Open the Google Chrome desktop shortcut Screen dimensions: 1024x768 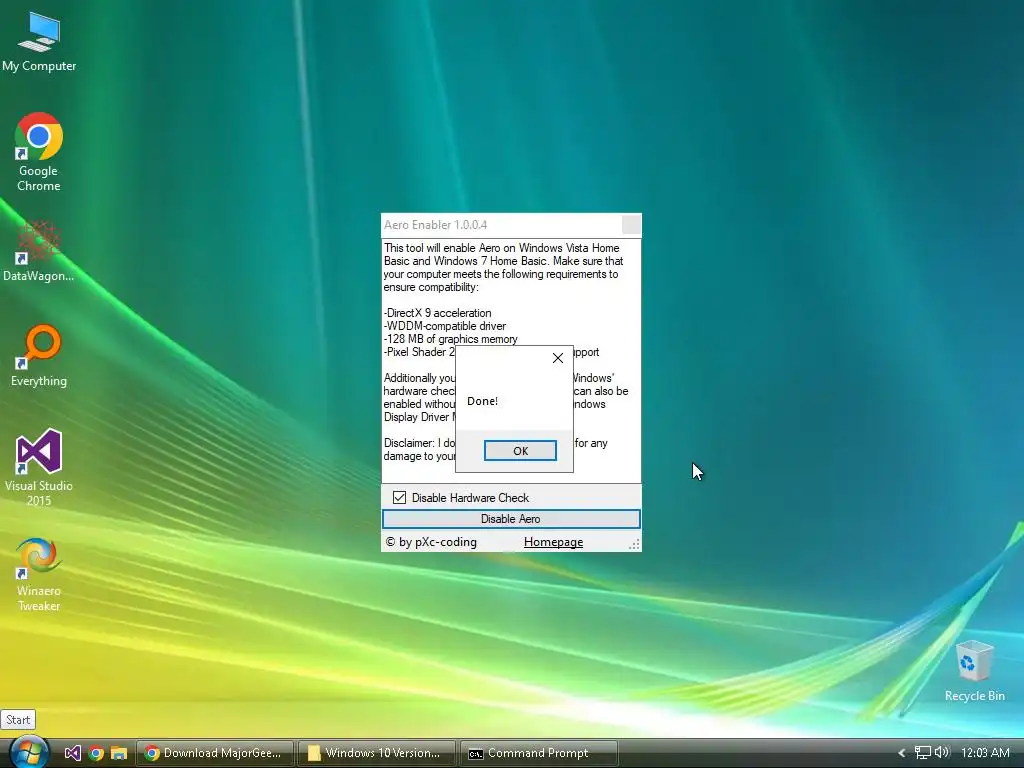tap(39, 152)
